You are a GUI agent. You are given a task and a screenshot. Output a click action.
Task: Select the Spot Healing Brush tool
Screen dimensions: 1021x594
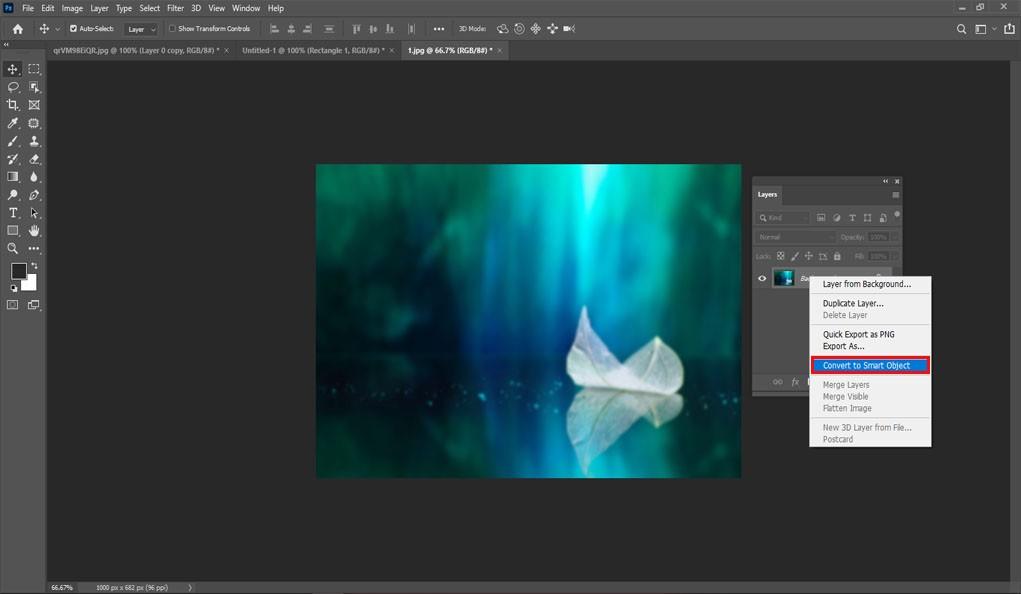point(34,123)
